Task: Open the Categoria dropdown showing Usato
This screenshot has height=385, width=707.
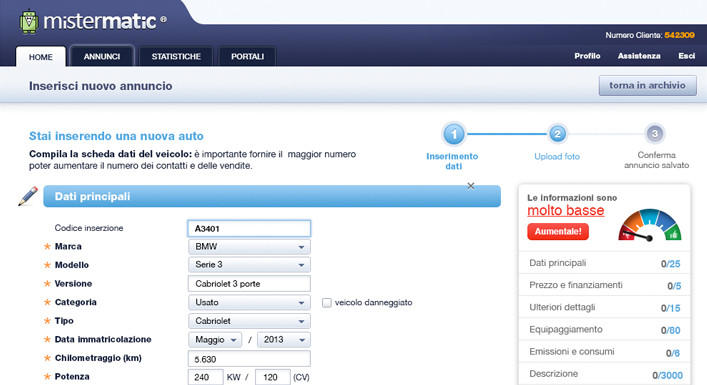Action: coord(249,302)
